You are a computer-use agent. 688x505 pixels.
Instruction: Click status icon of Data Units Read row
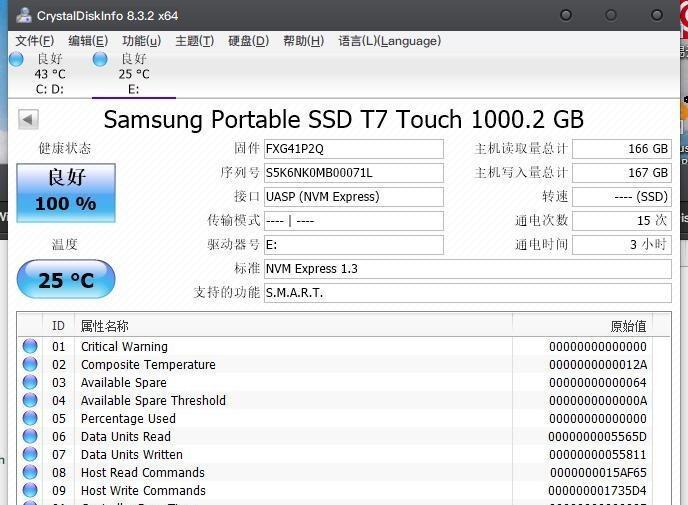[x=30, y=436]
